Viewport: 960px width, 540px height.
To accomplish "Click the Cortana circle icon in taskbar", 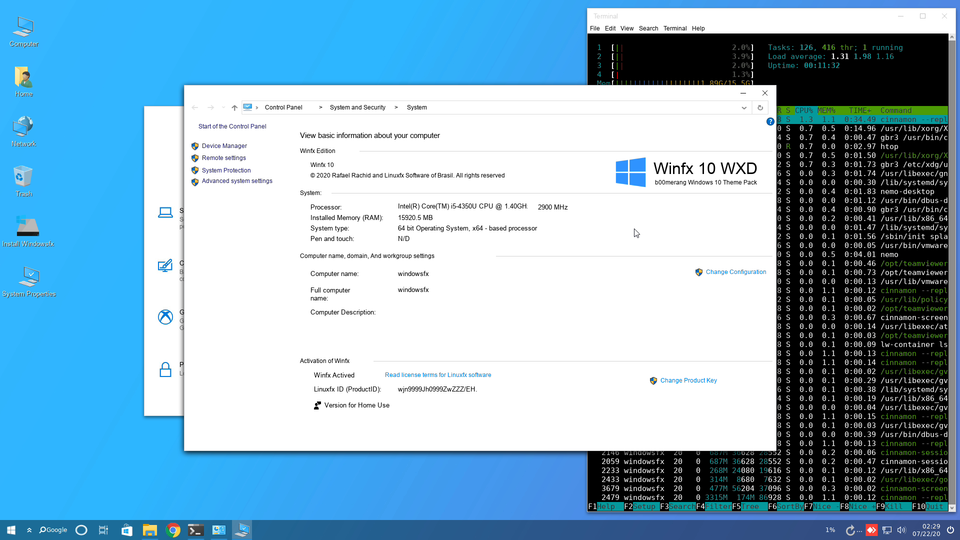I will (x=81, y=530).
